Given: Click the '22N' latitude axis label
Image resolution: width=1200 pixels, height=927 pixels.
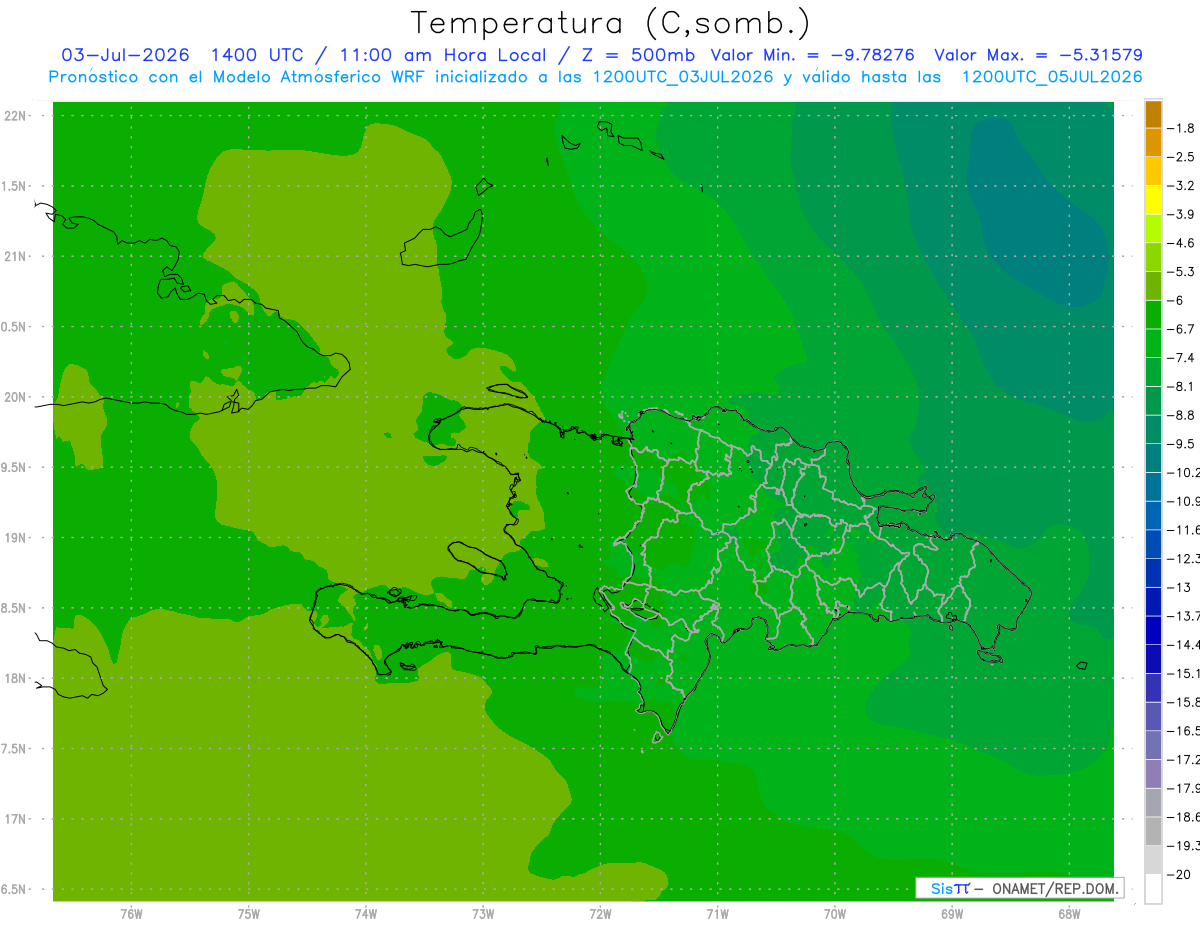Looking at the screenshot, I should [16, 116].
